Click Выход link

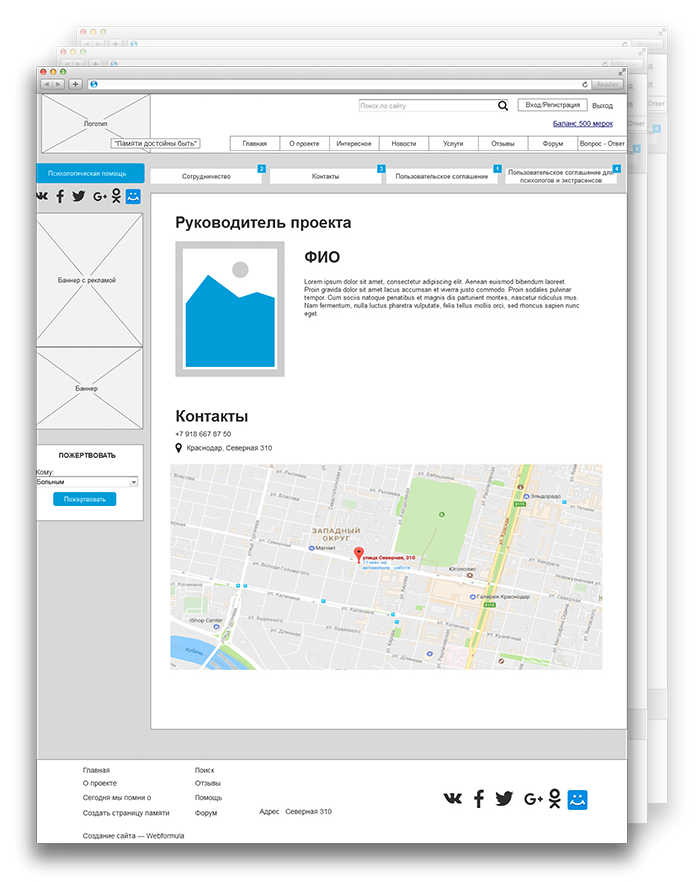point(602,106)
